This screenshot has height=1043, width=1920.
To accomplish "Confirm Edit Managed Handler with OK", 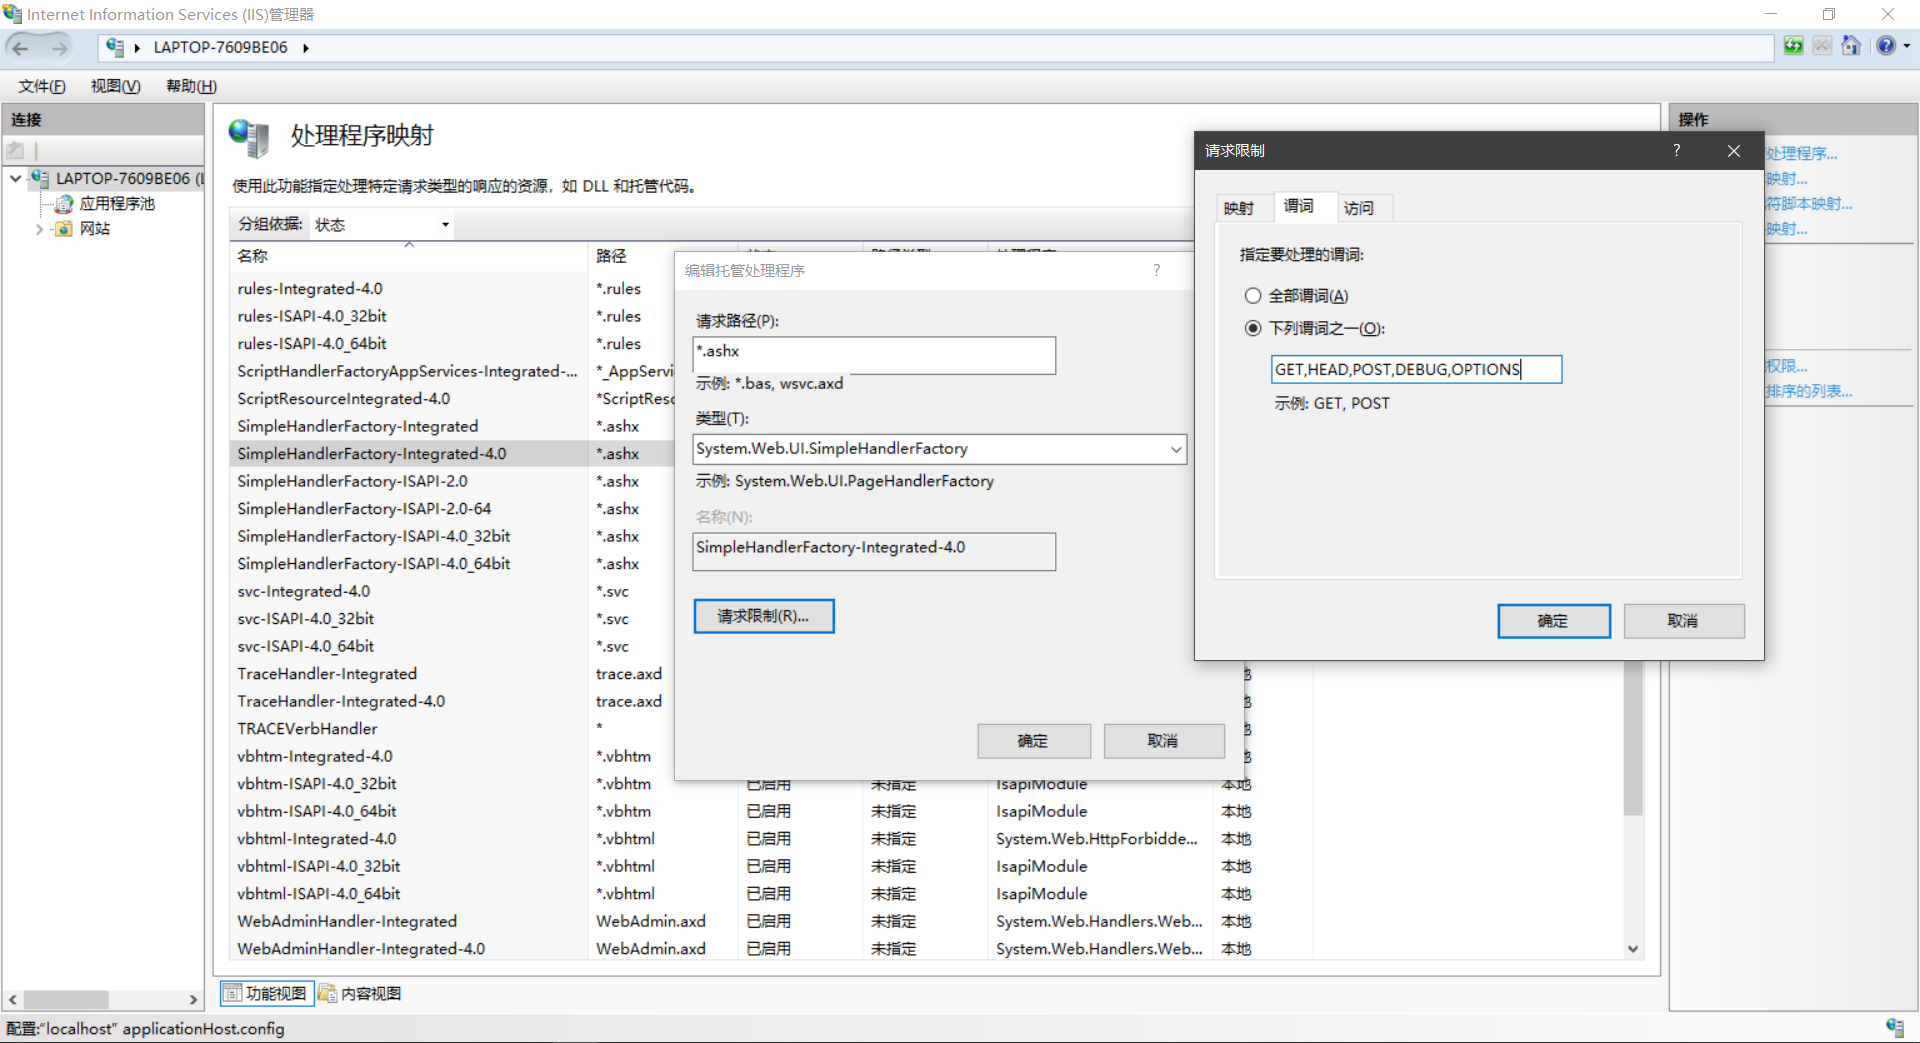I will pos(1033,741).
